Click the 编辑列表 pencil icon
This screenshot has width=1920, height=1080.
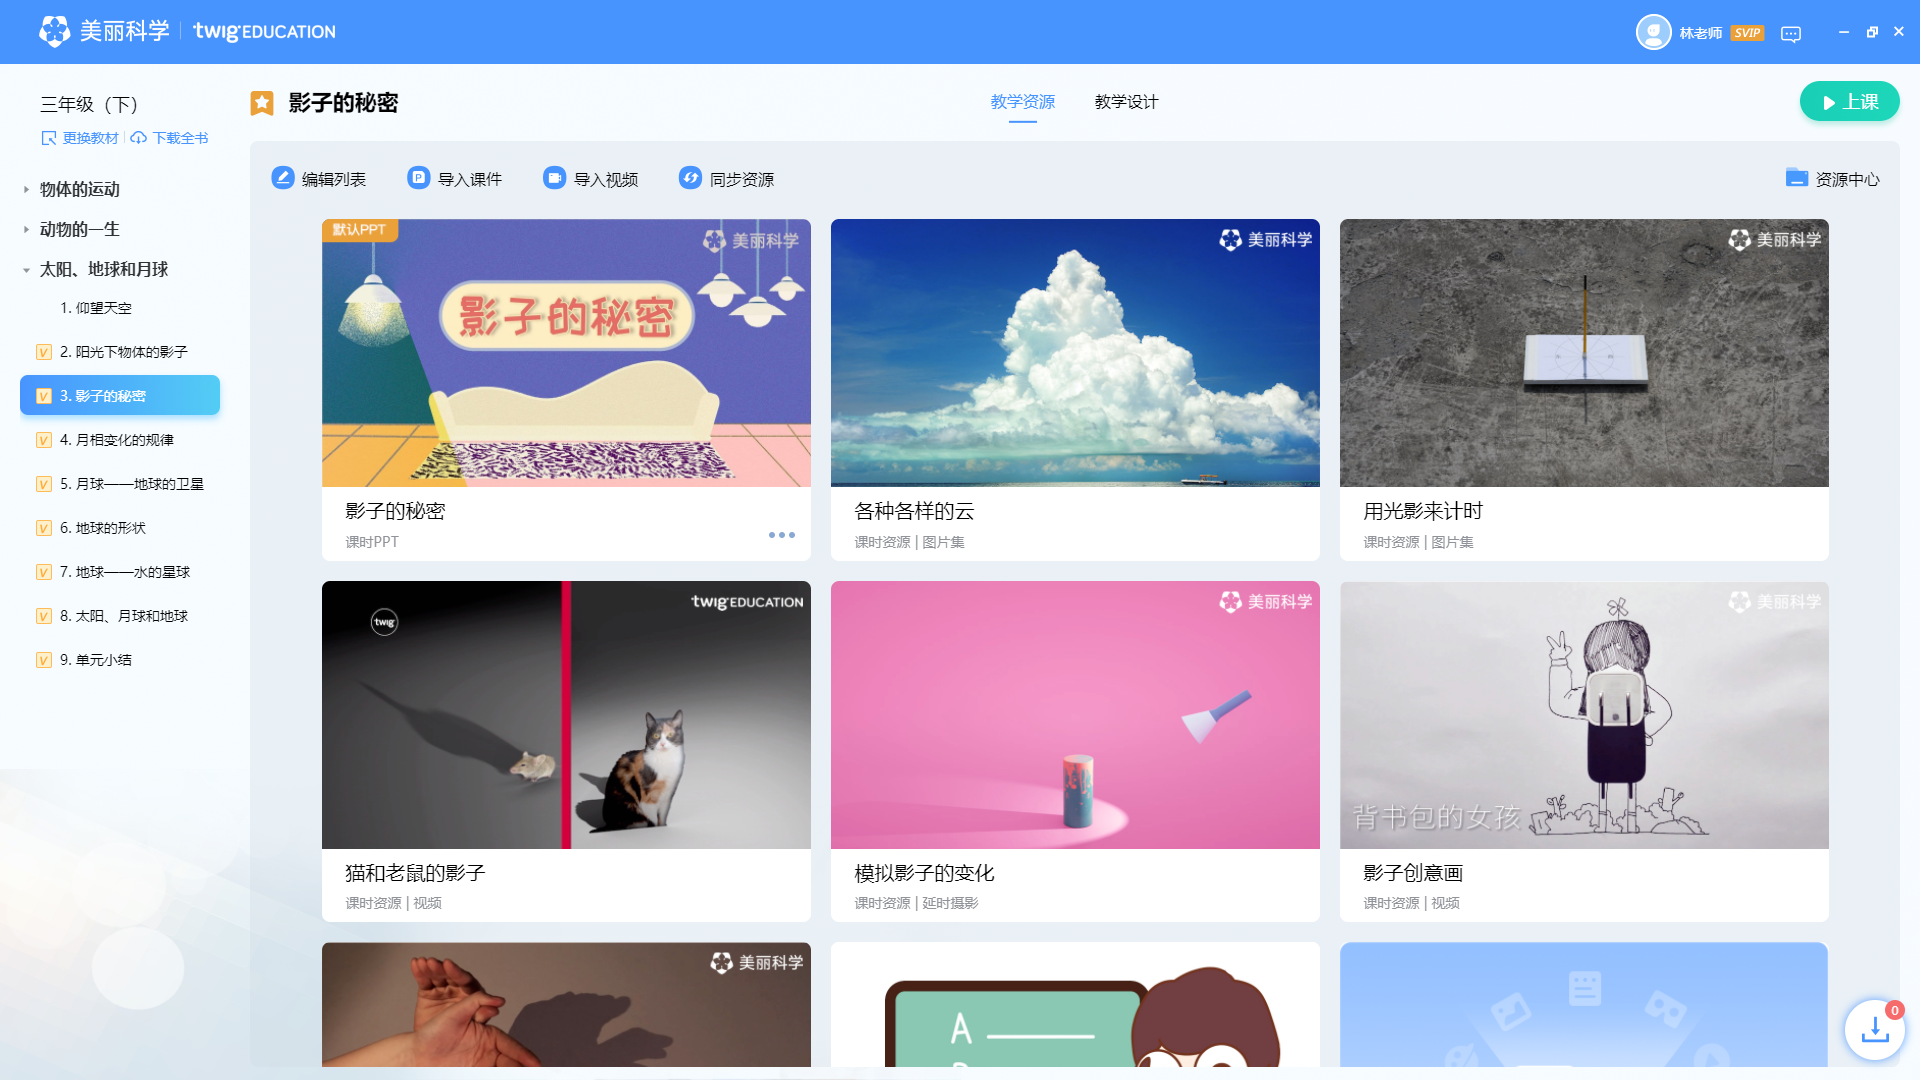pos(283,178)
